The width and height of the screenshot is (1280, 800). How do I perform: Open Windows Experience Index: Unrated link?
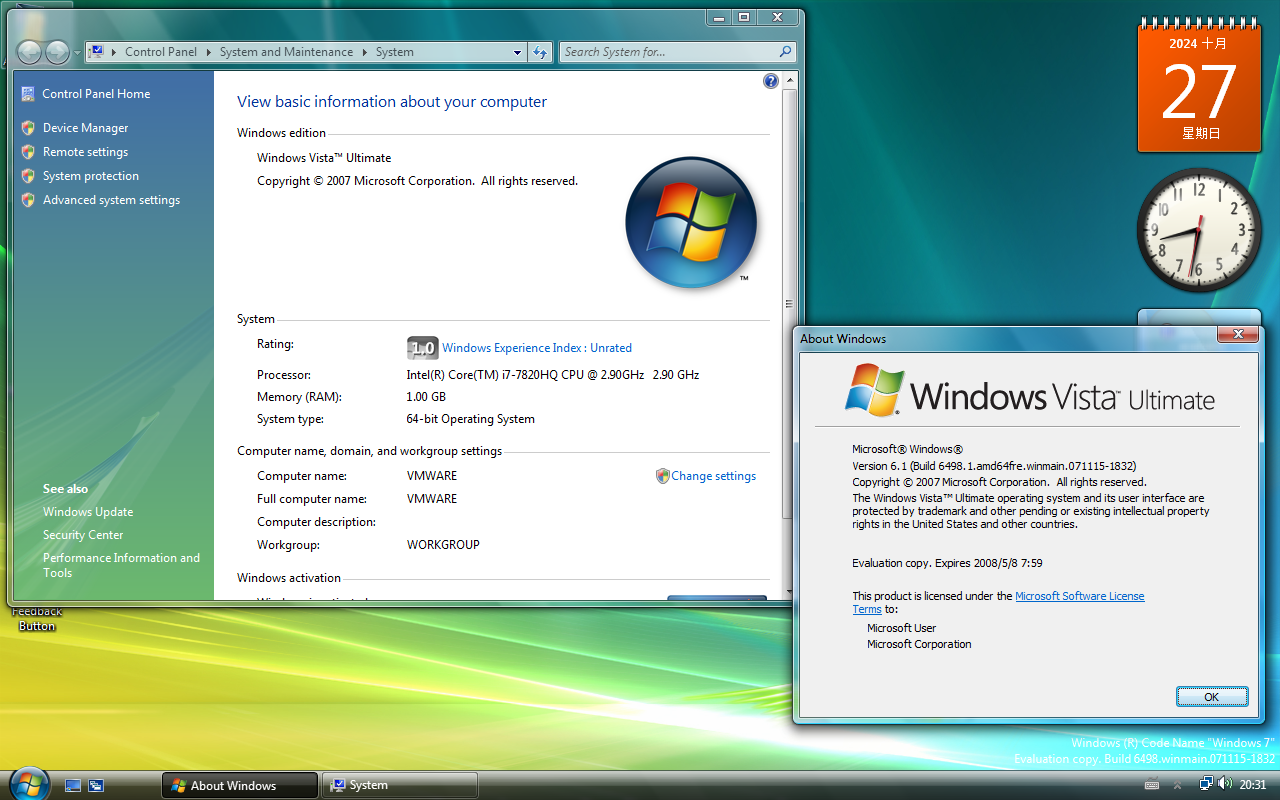(537, 348)
